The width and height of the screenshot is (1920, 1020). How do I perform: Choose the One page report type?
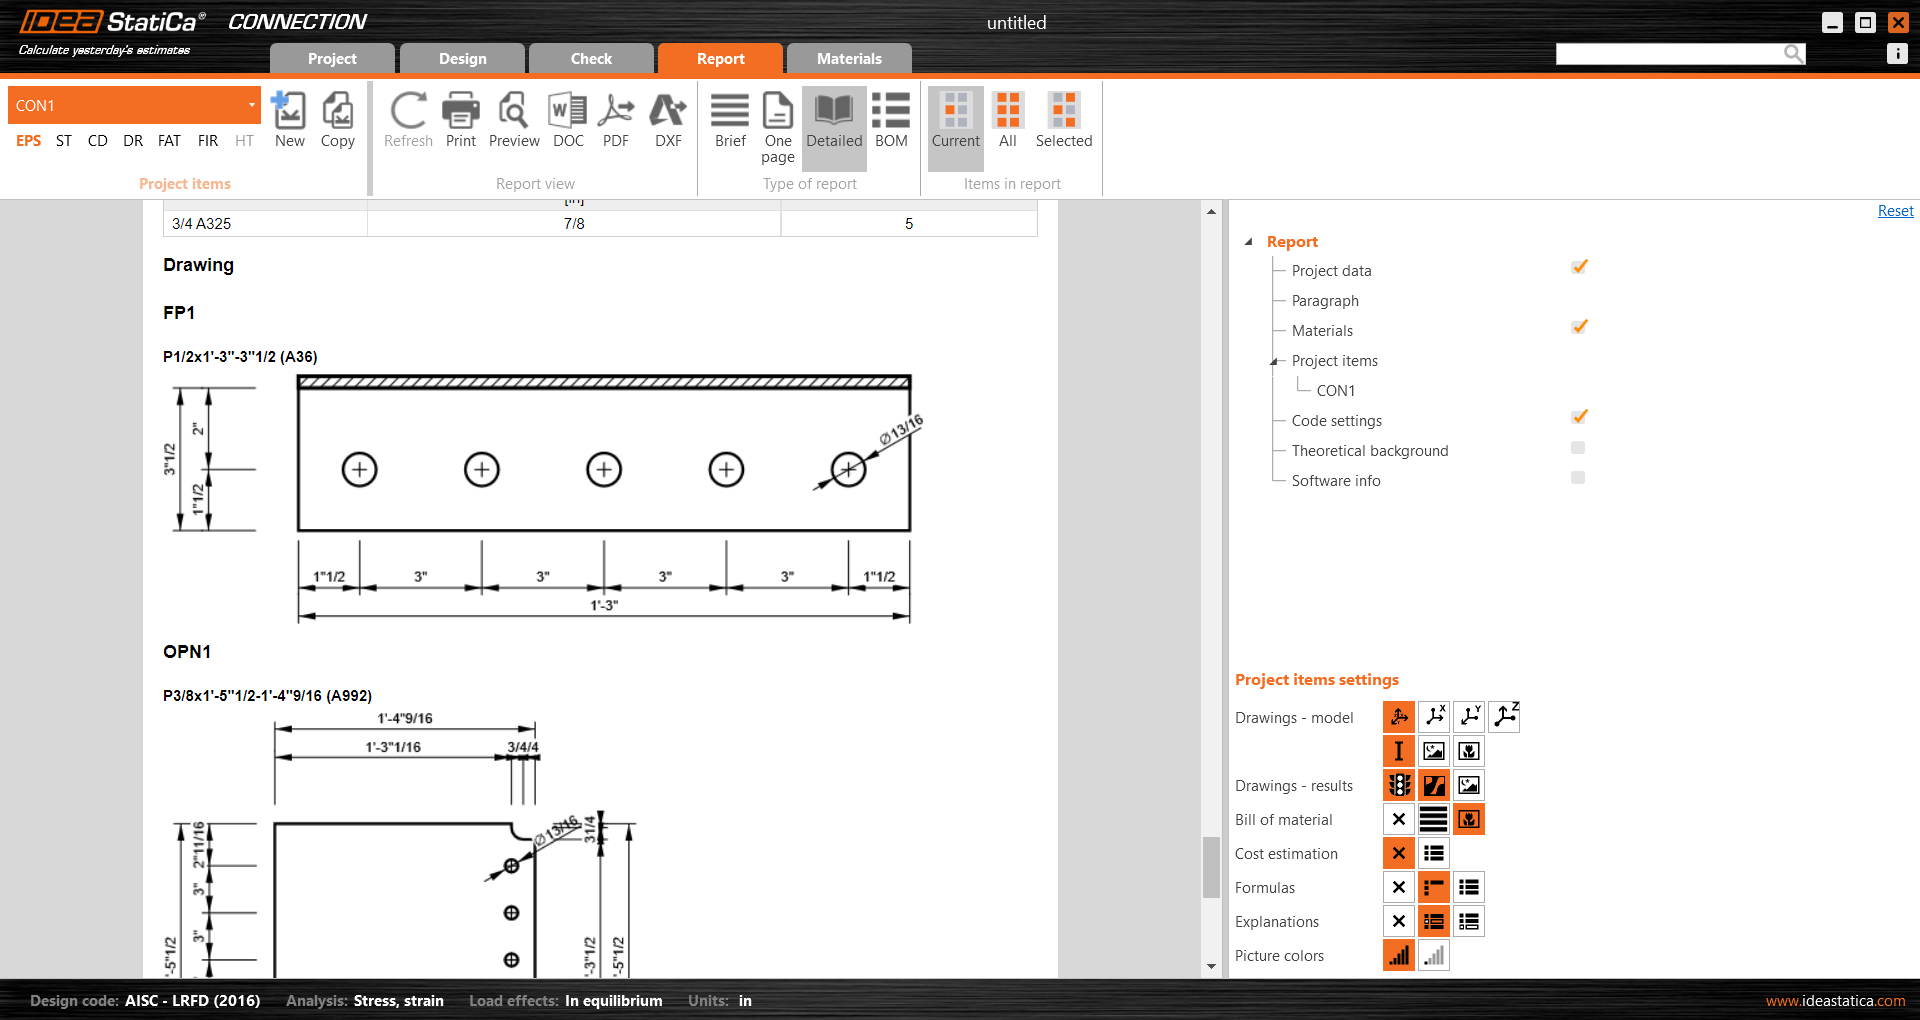pyautogui.click(x=777, y=125)
